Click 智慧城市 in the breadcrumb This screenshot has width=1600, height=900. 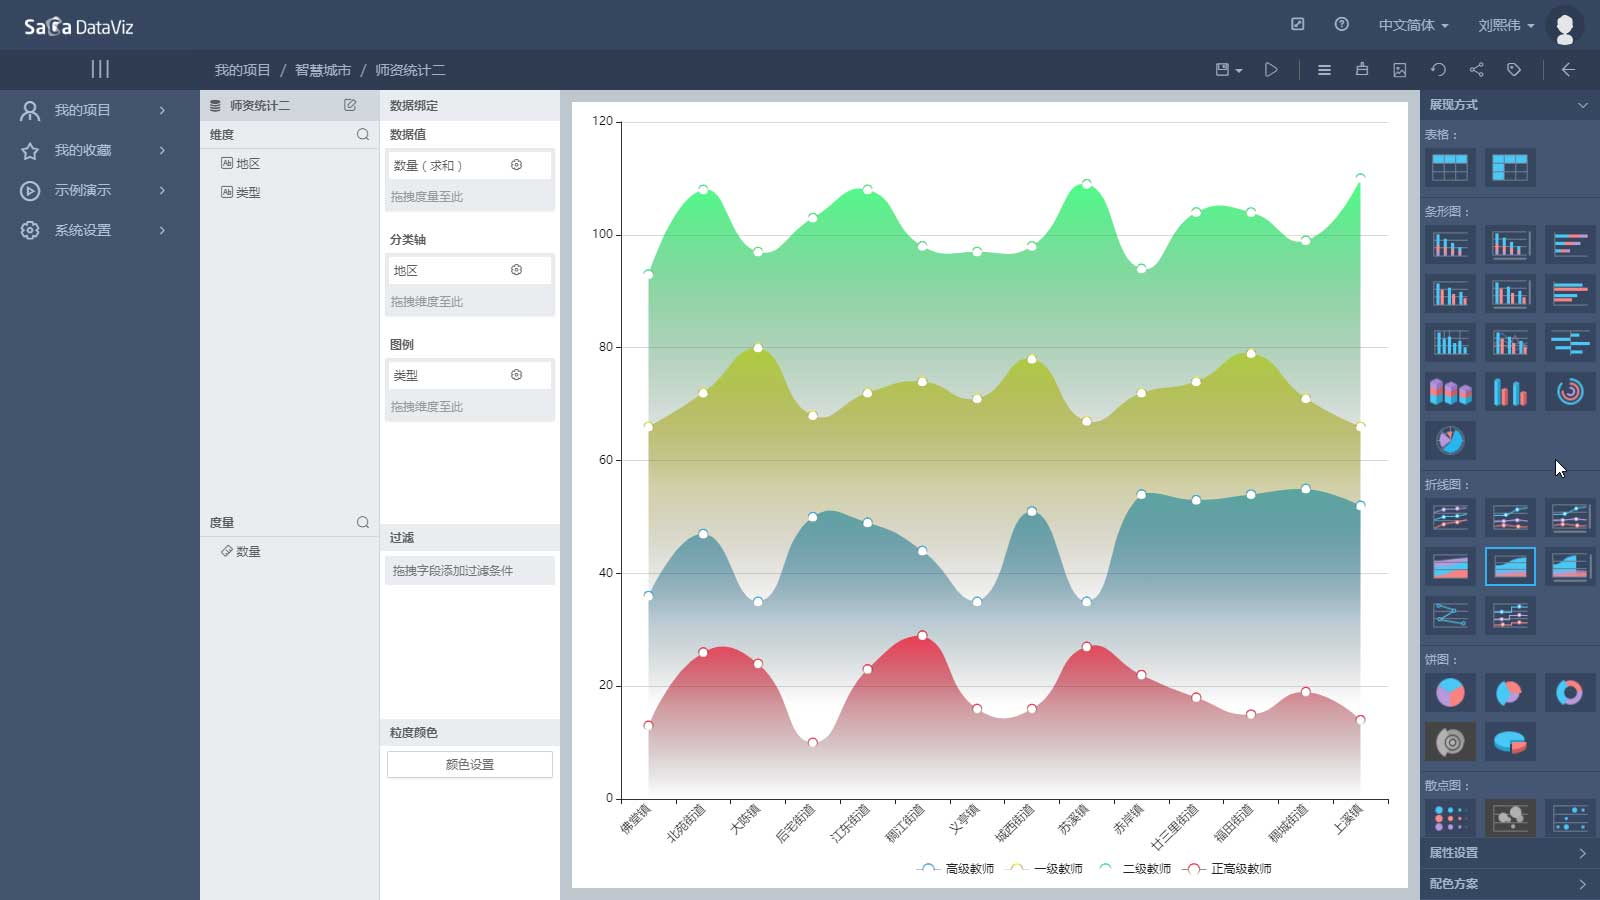(322, 70)
